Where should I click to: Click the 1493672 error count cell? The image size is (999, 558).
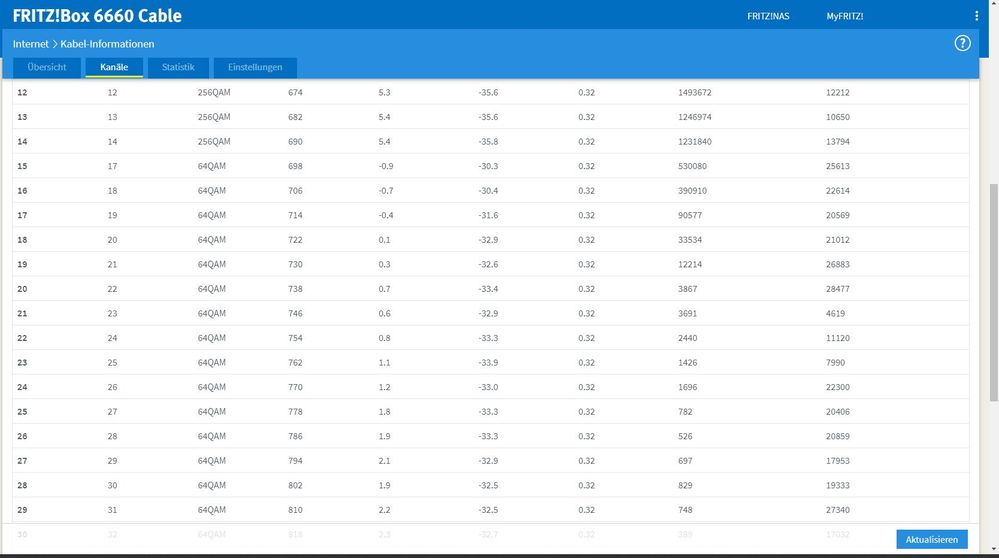point(694,92)
